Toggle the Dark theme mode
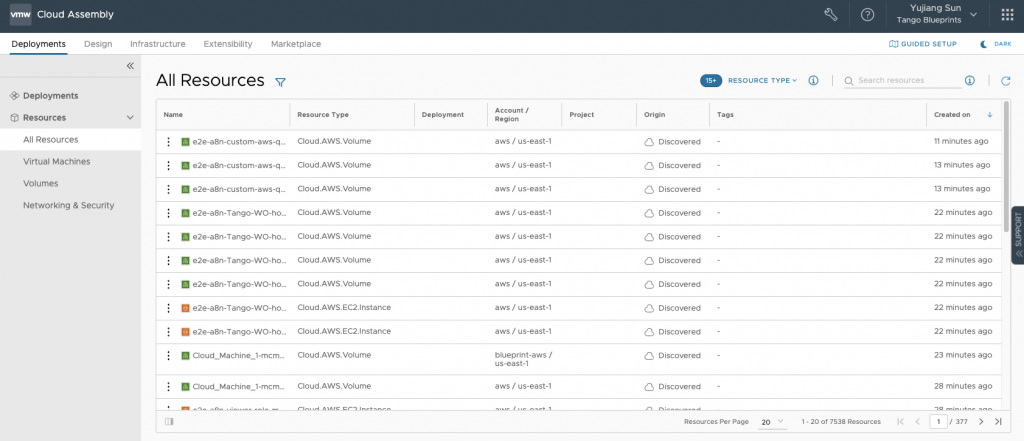Viewport: 1024px width, 441px height. tap(996, 44)
